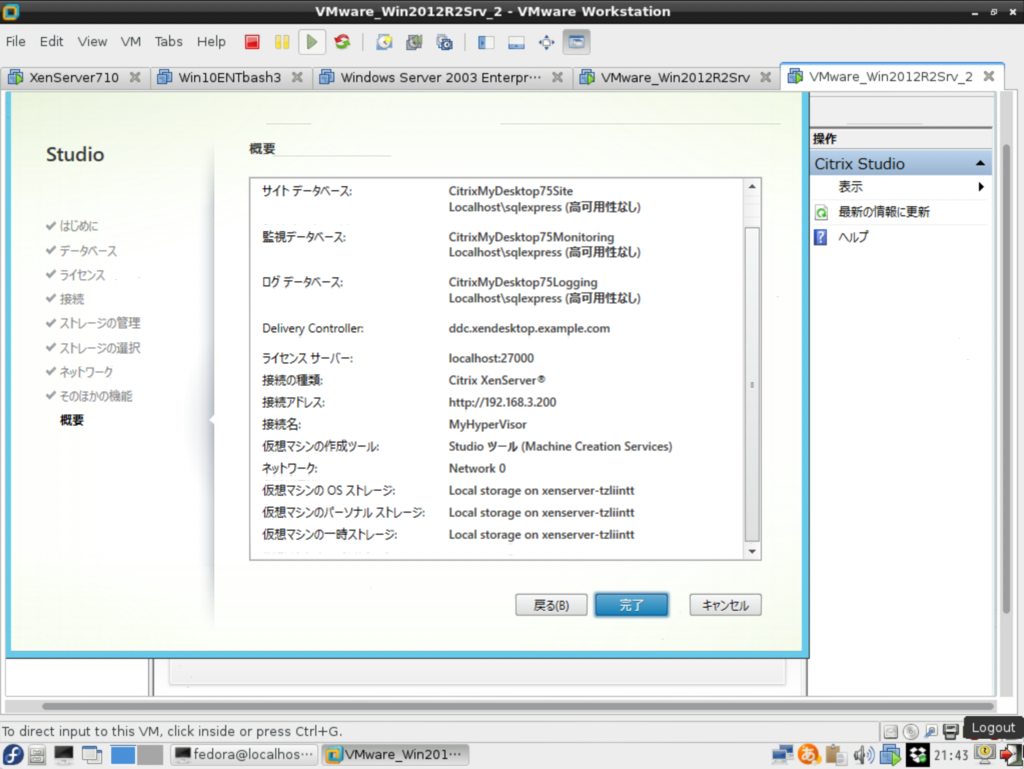Viewport: 1024px width, 769px height.
Task: Click ヘルプ in the actions pane
Action: point(853,237)
